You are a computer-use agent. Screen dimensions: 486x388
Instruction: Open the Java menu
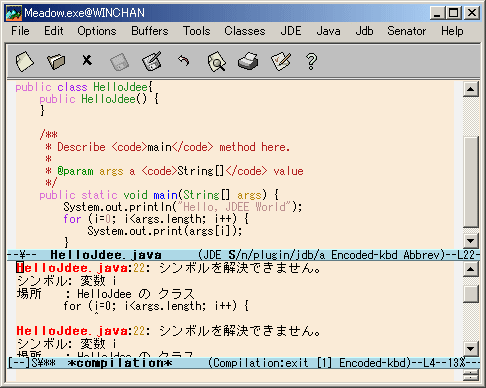[329, 31]
